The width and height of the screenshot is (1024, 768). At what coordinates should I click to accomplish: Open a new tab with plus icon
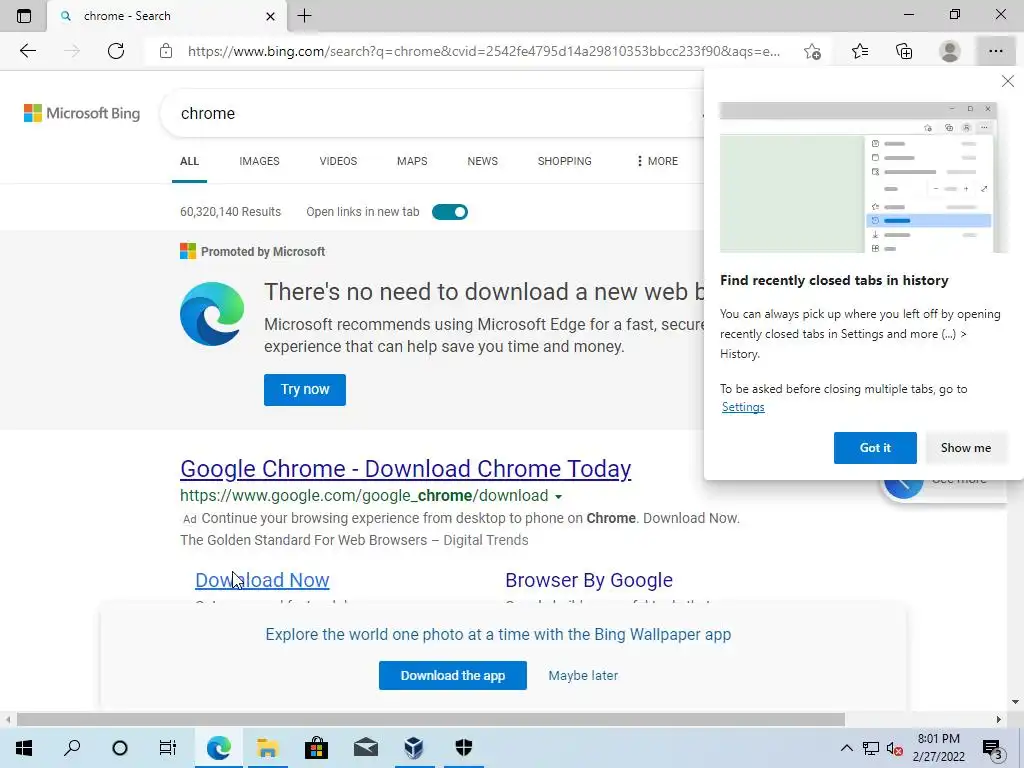[x=304, y=16]
